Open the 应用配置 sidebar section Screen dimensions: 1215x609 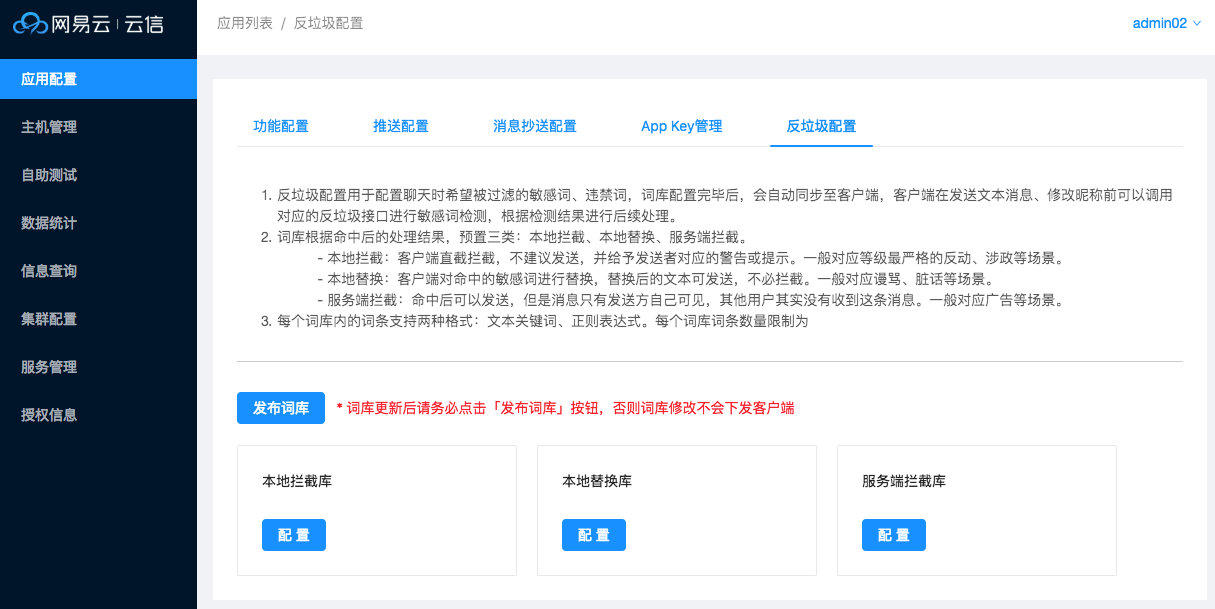(55, 77)
